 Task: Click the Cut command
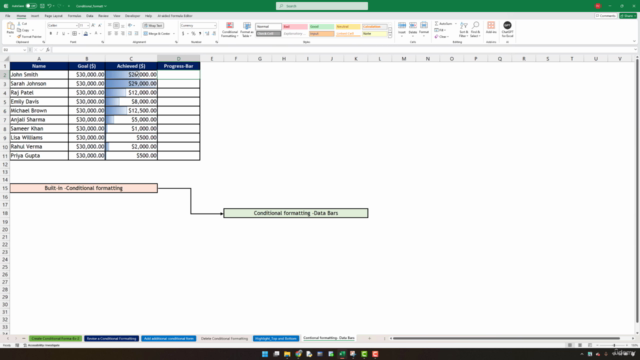point(22,24)
